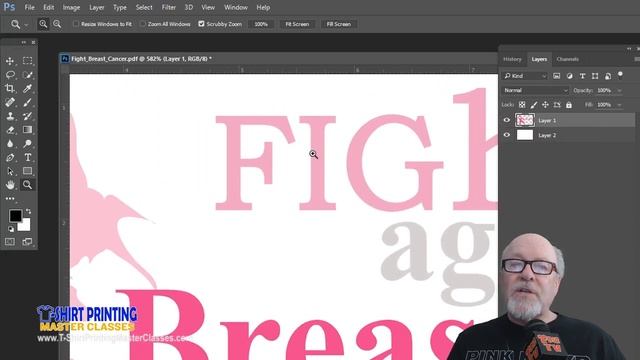Select the History Brush tool
Viewport: 640px width, 360px height.
pos(27,116)
